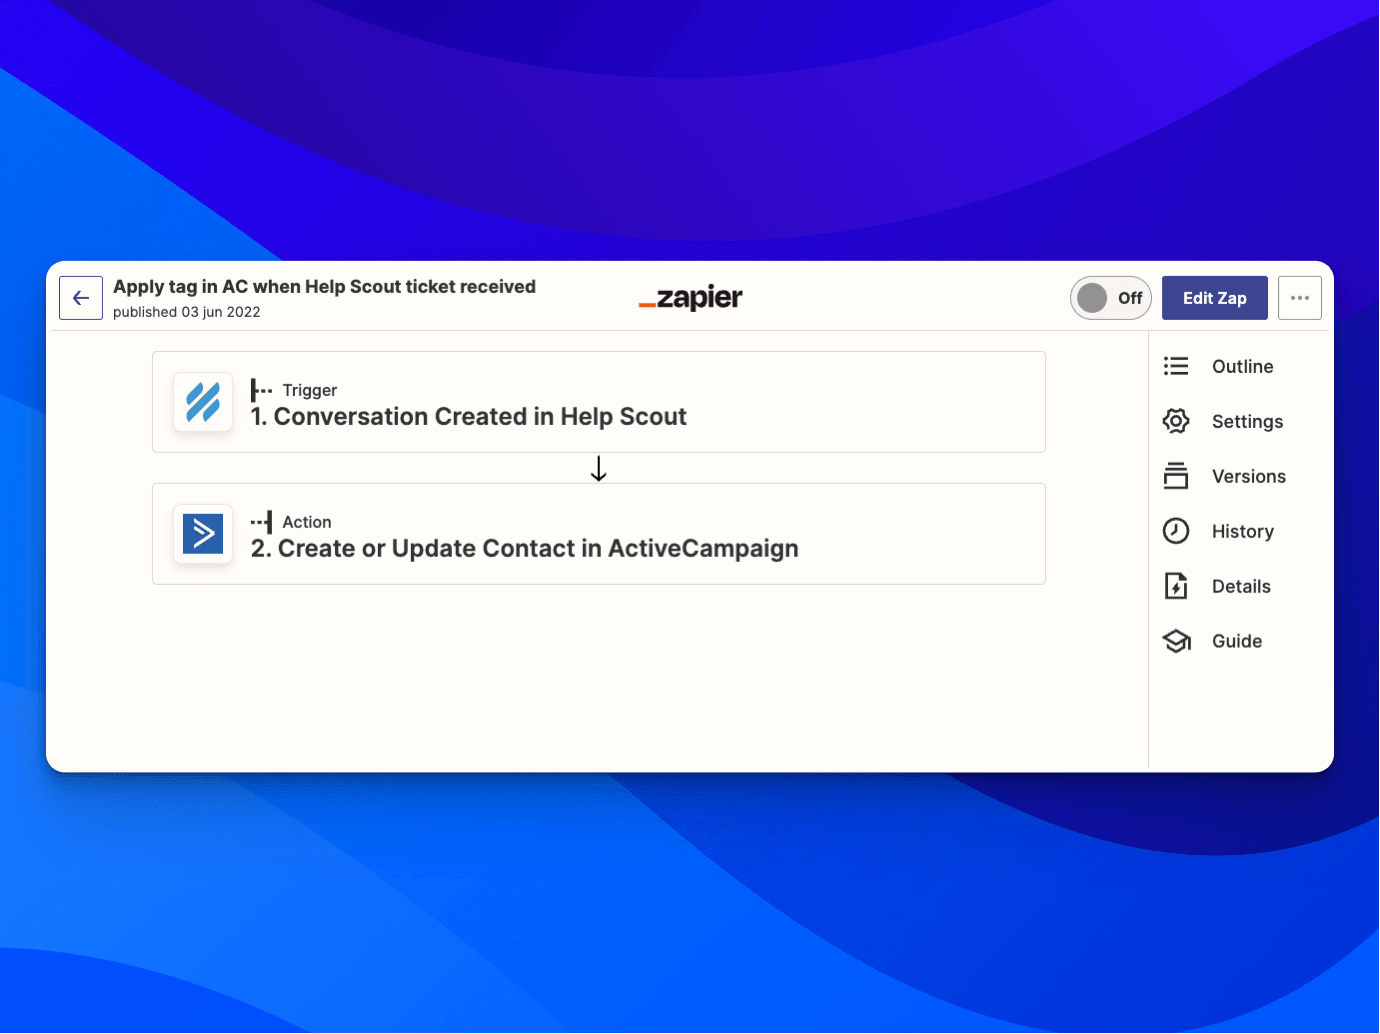Click the ActiveCampaign app icon
This screenshot has height=1034, width=1380.
203,534
